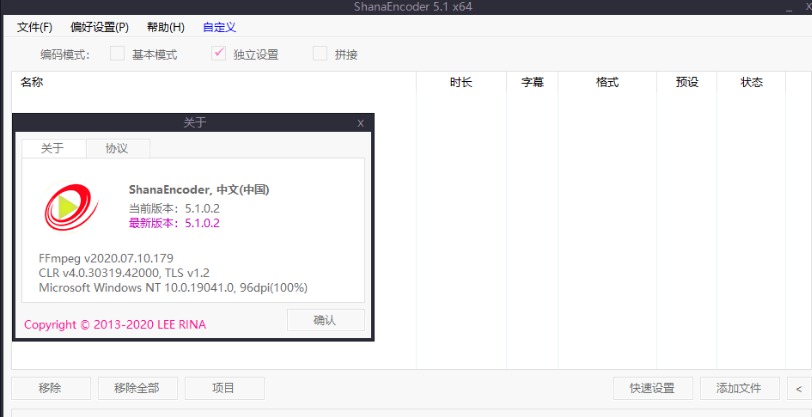Click the 项目 button
Viewport: 812px width, 417px height.
(225, 388)
